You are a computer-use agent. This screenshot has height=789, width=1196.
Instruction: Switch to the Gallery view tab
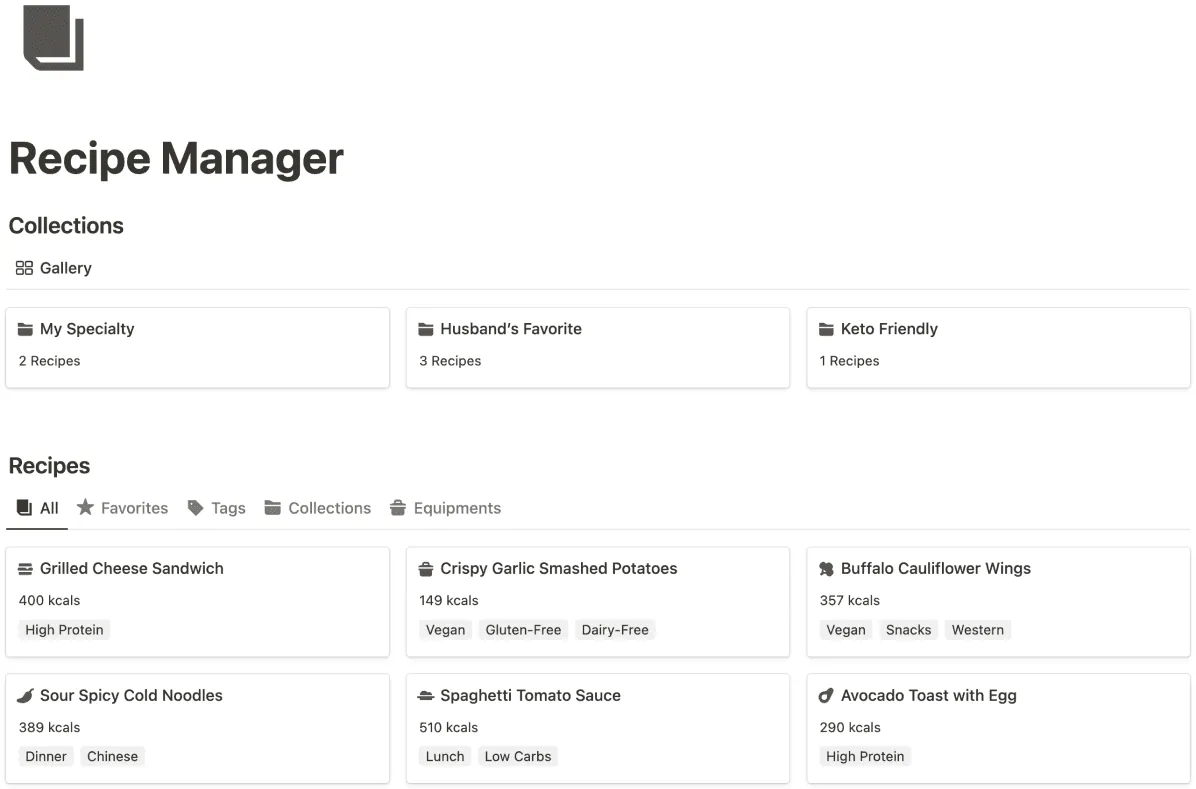point(53,268)
